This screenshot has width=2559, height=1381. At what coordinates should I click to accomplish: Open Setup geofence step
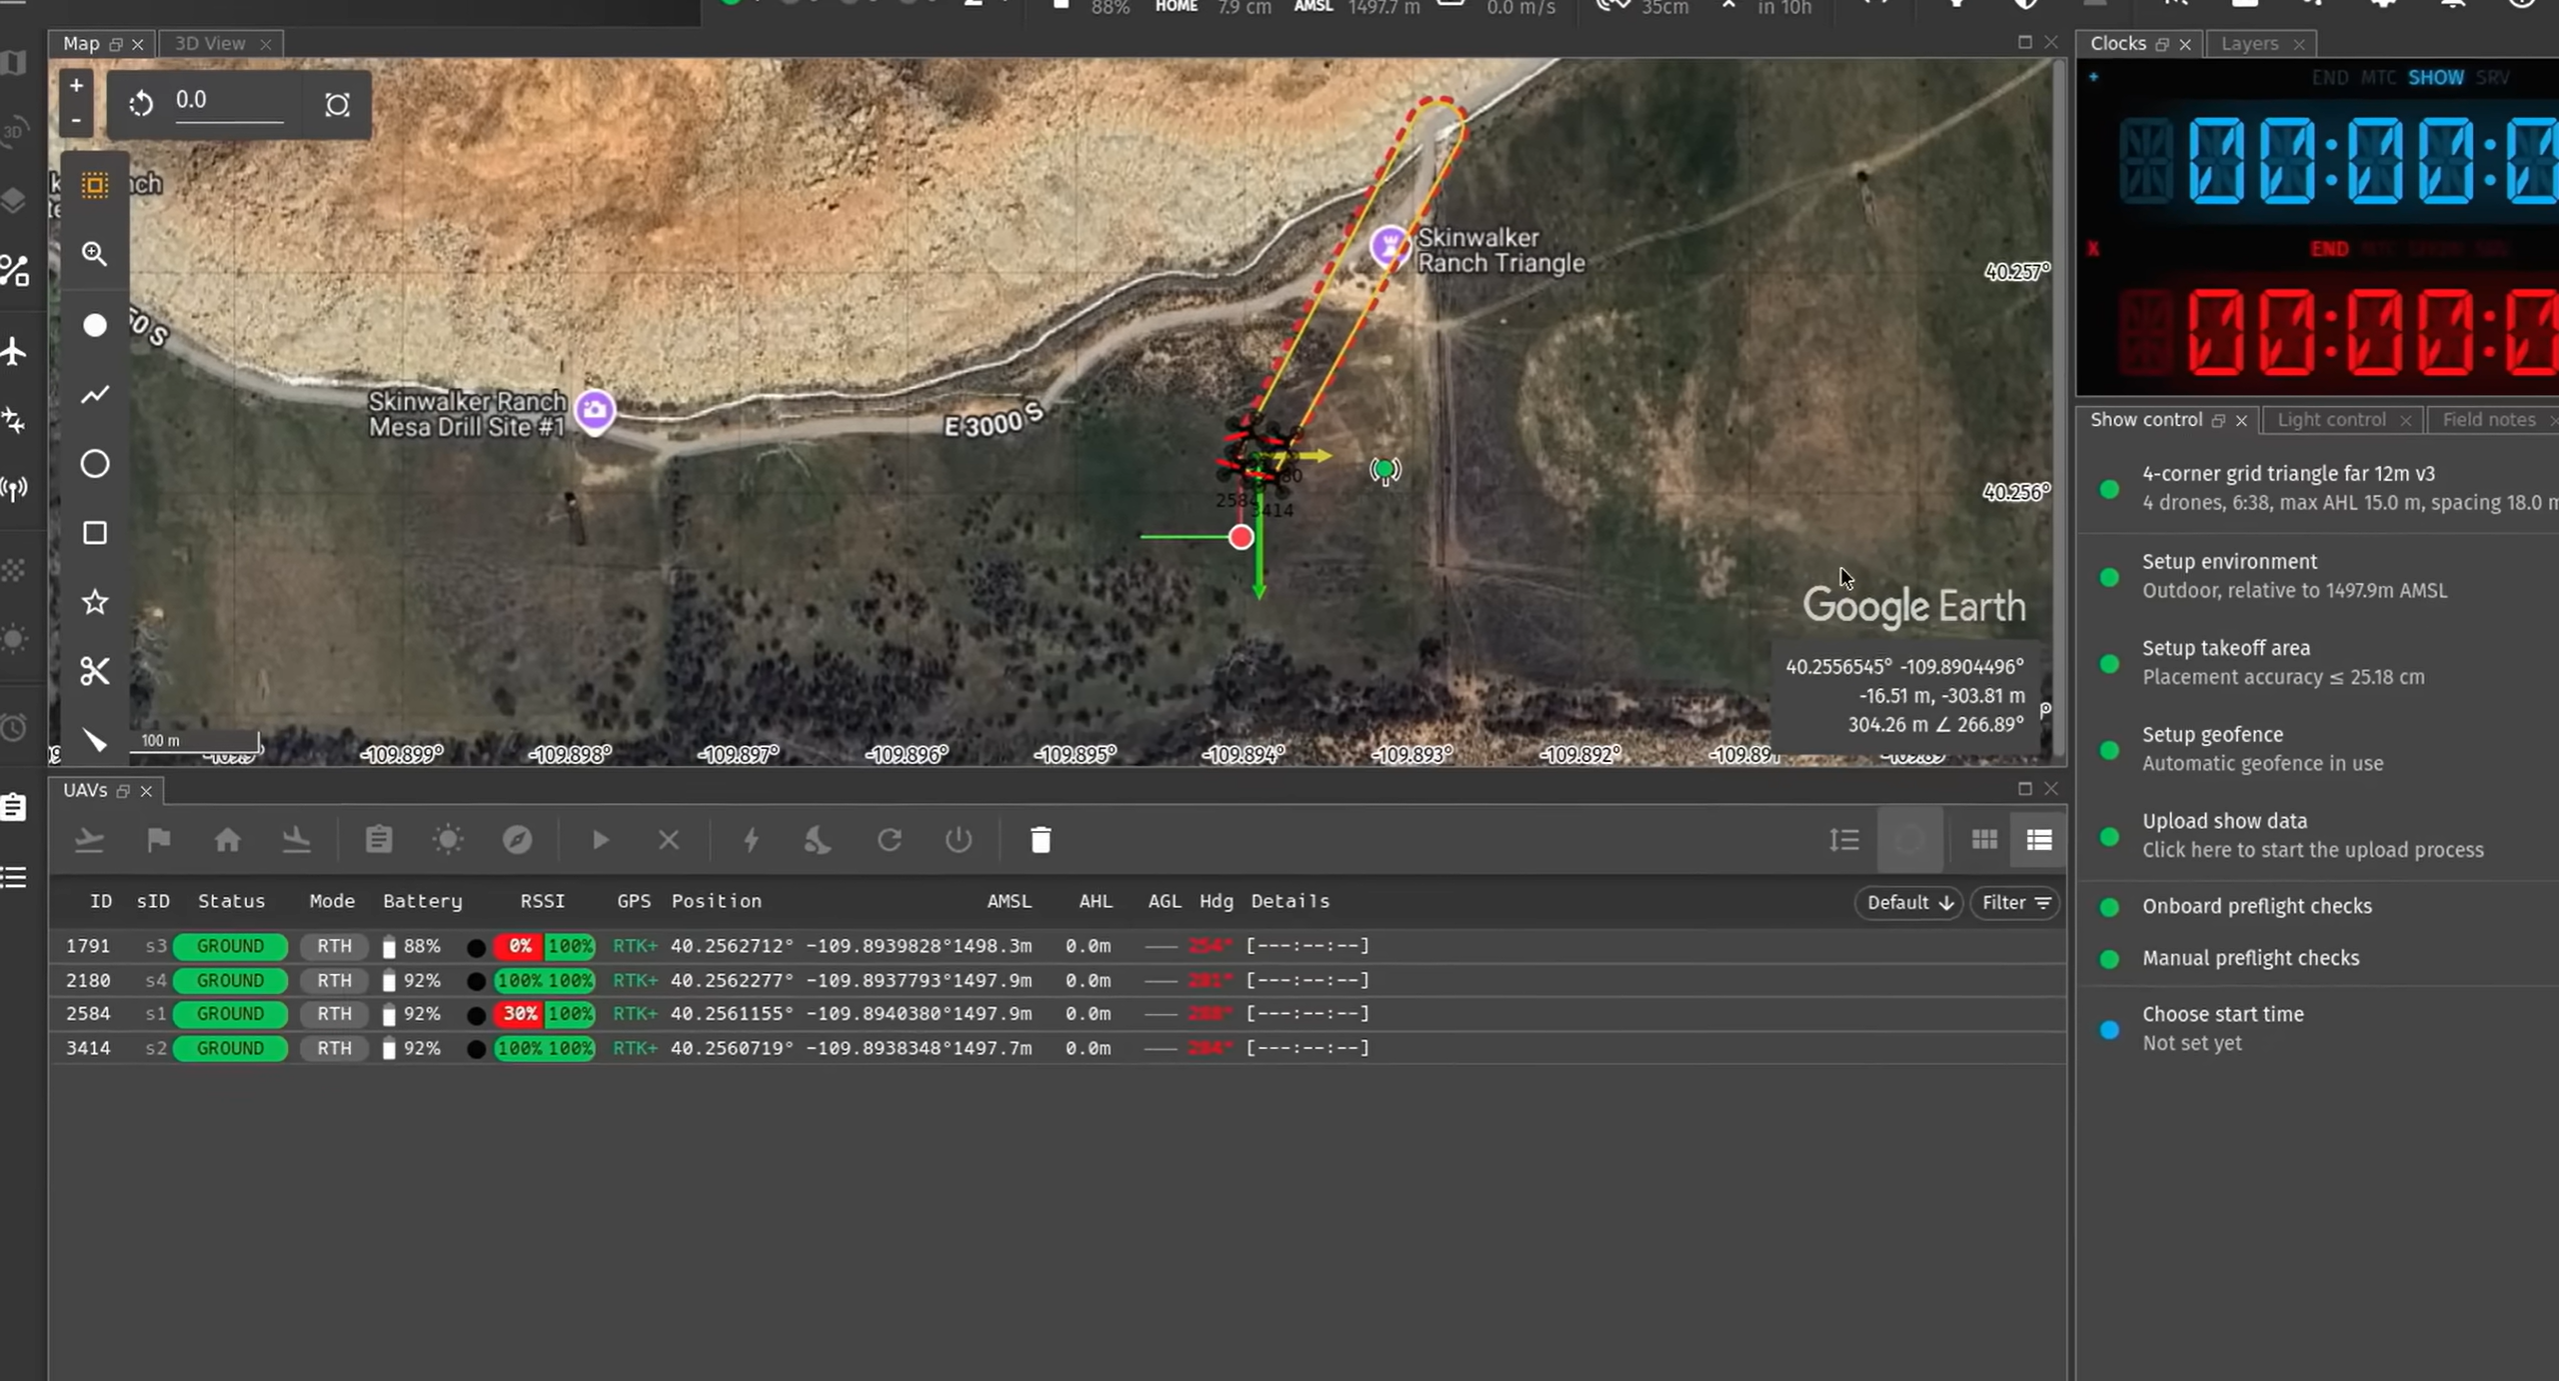click(2318, 749)
